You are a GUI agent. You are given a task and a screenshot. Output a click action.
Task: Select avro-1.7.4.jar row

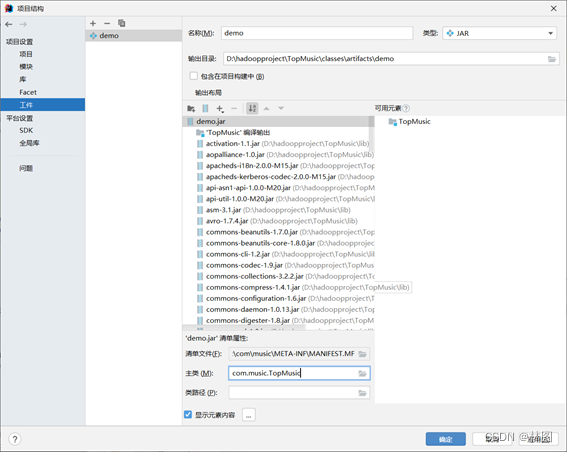278,221
